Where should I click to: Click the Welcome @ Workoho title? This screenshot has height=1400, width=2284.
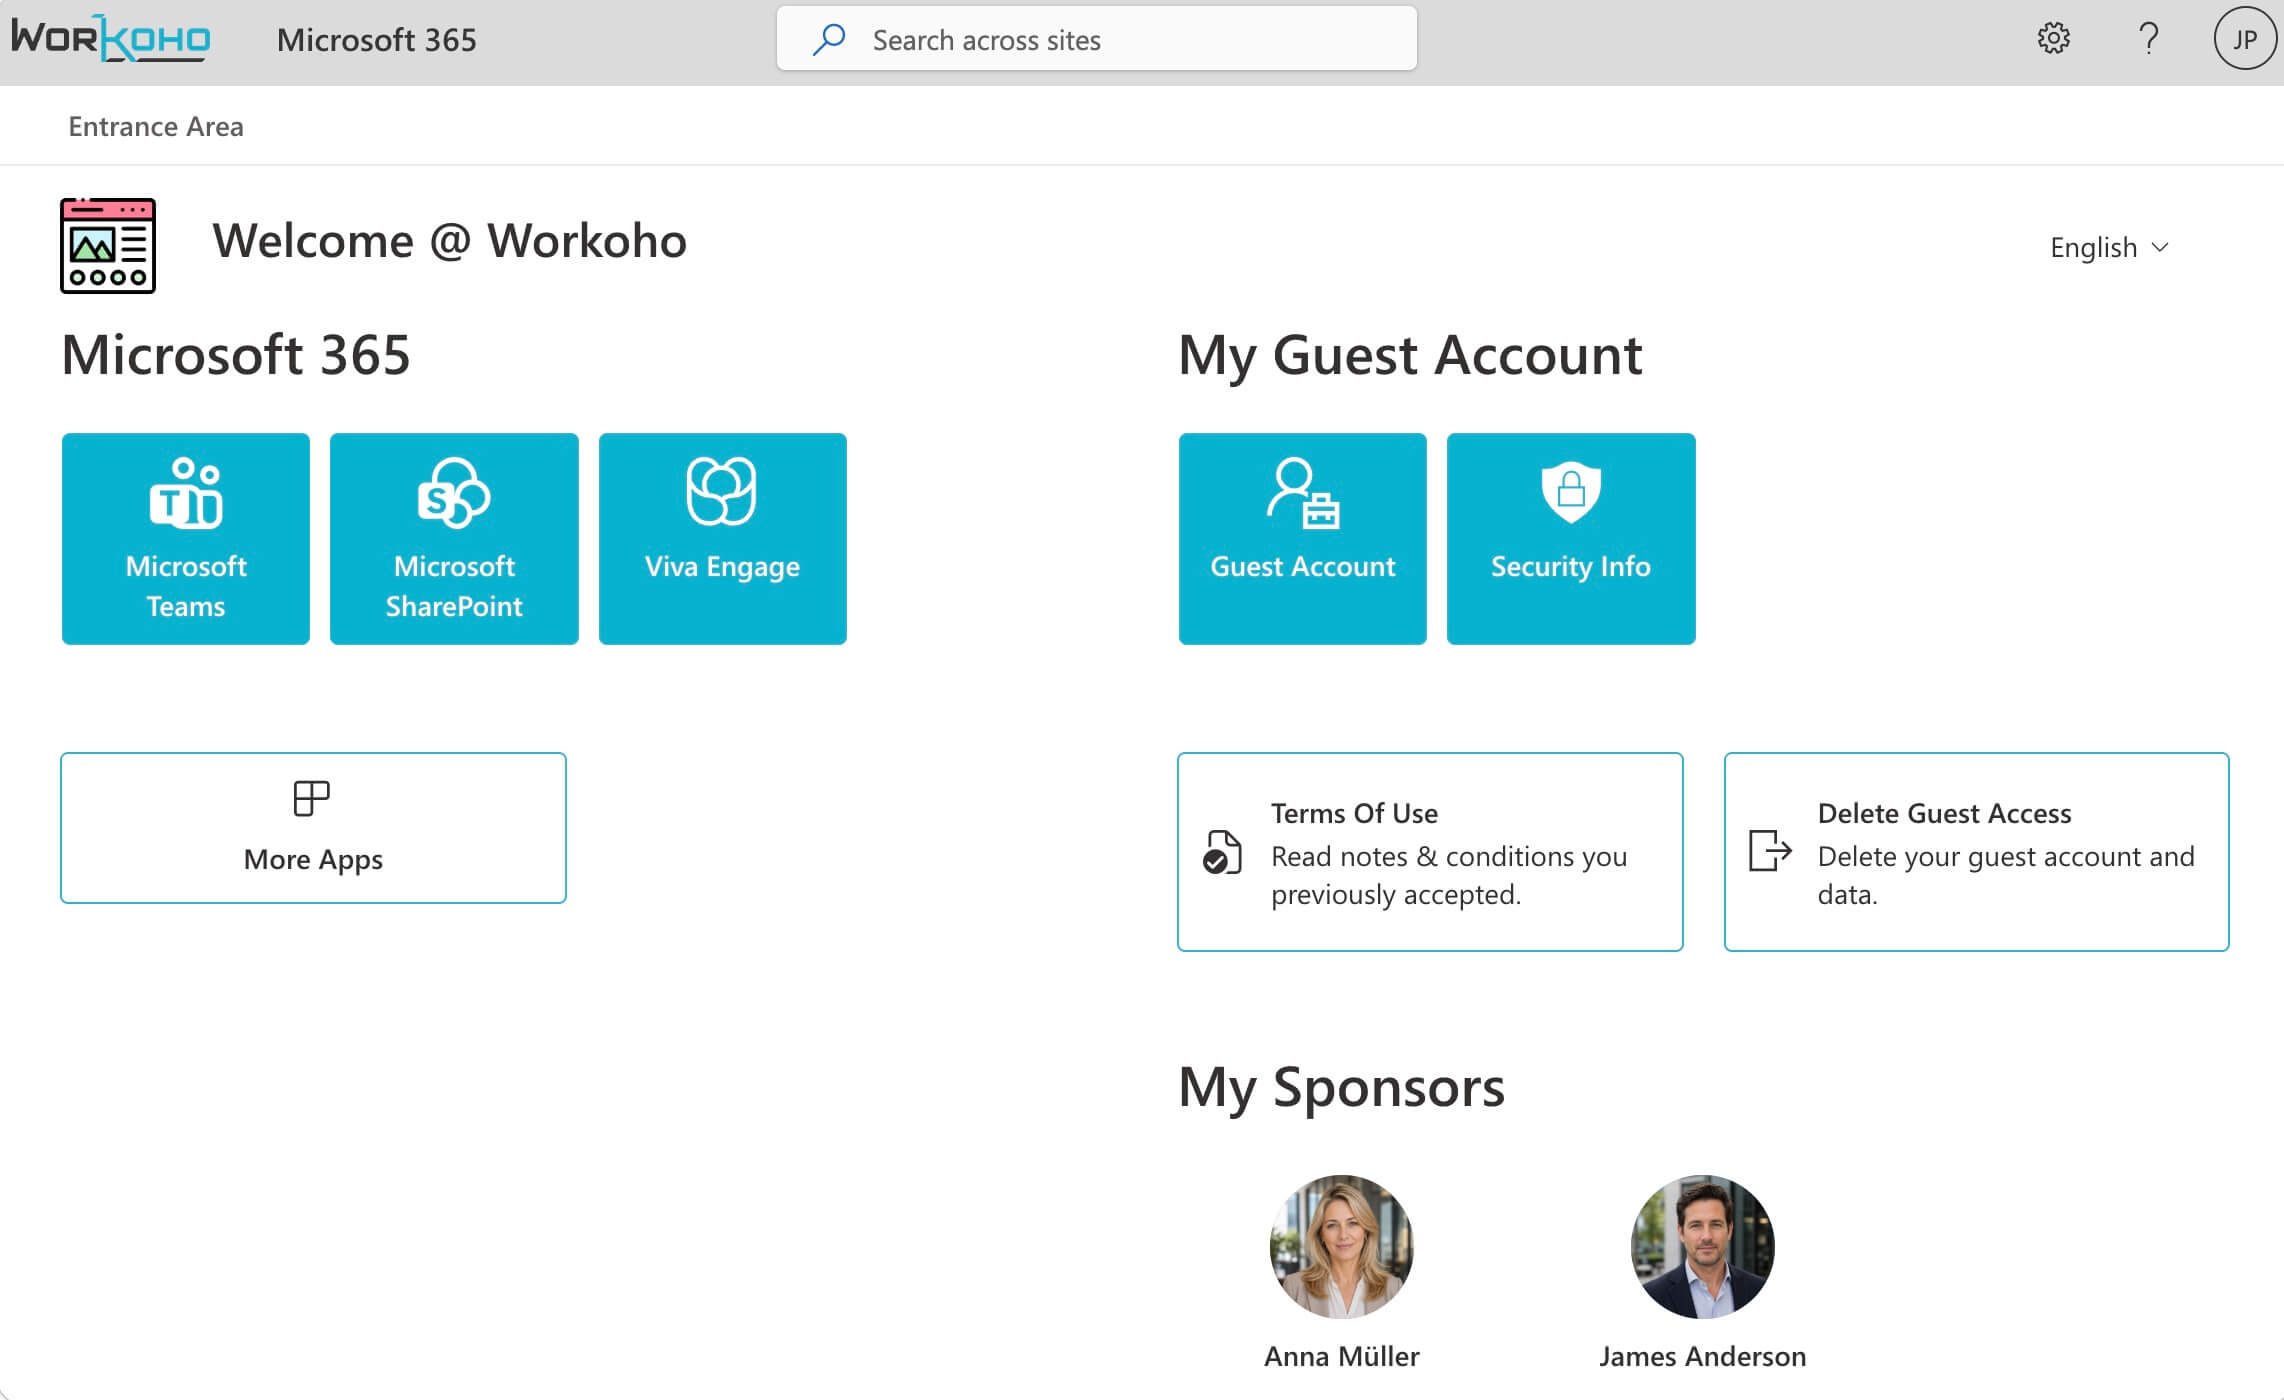tap(450, 241)
